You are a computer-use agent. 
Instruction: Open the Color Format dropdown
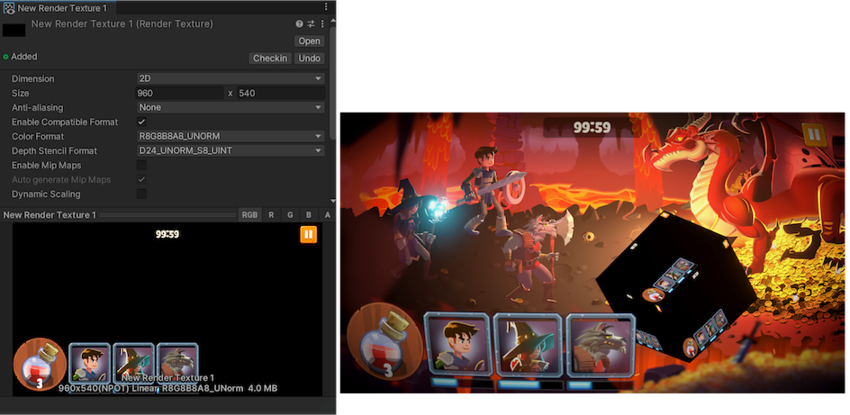tap(230, 136)
